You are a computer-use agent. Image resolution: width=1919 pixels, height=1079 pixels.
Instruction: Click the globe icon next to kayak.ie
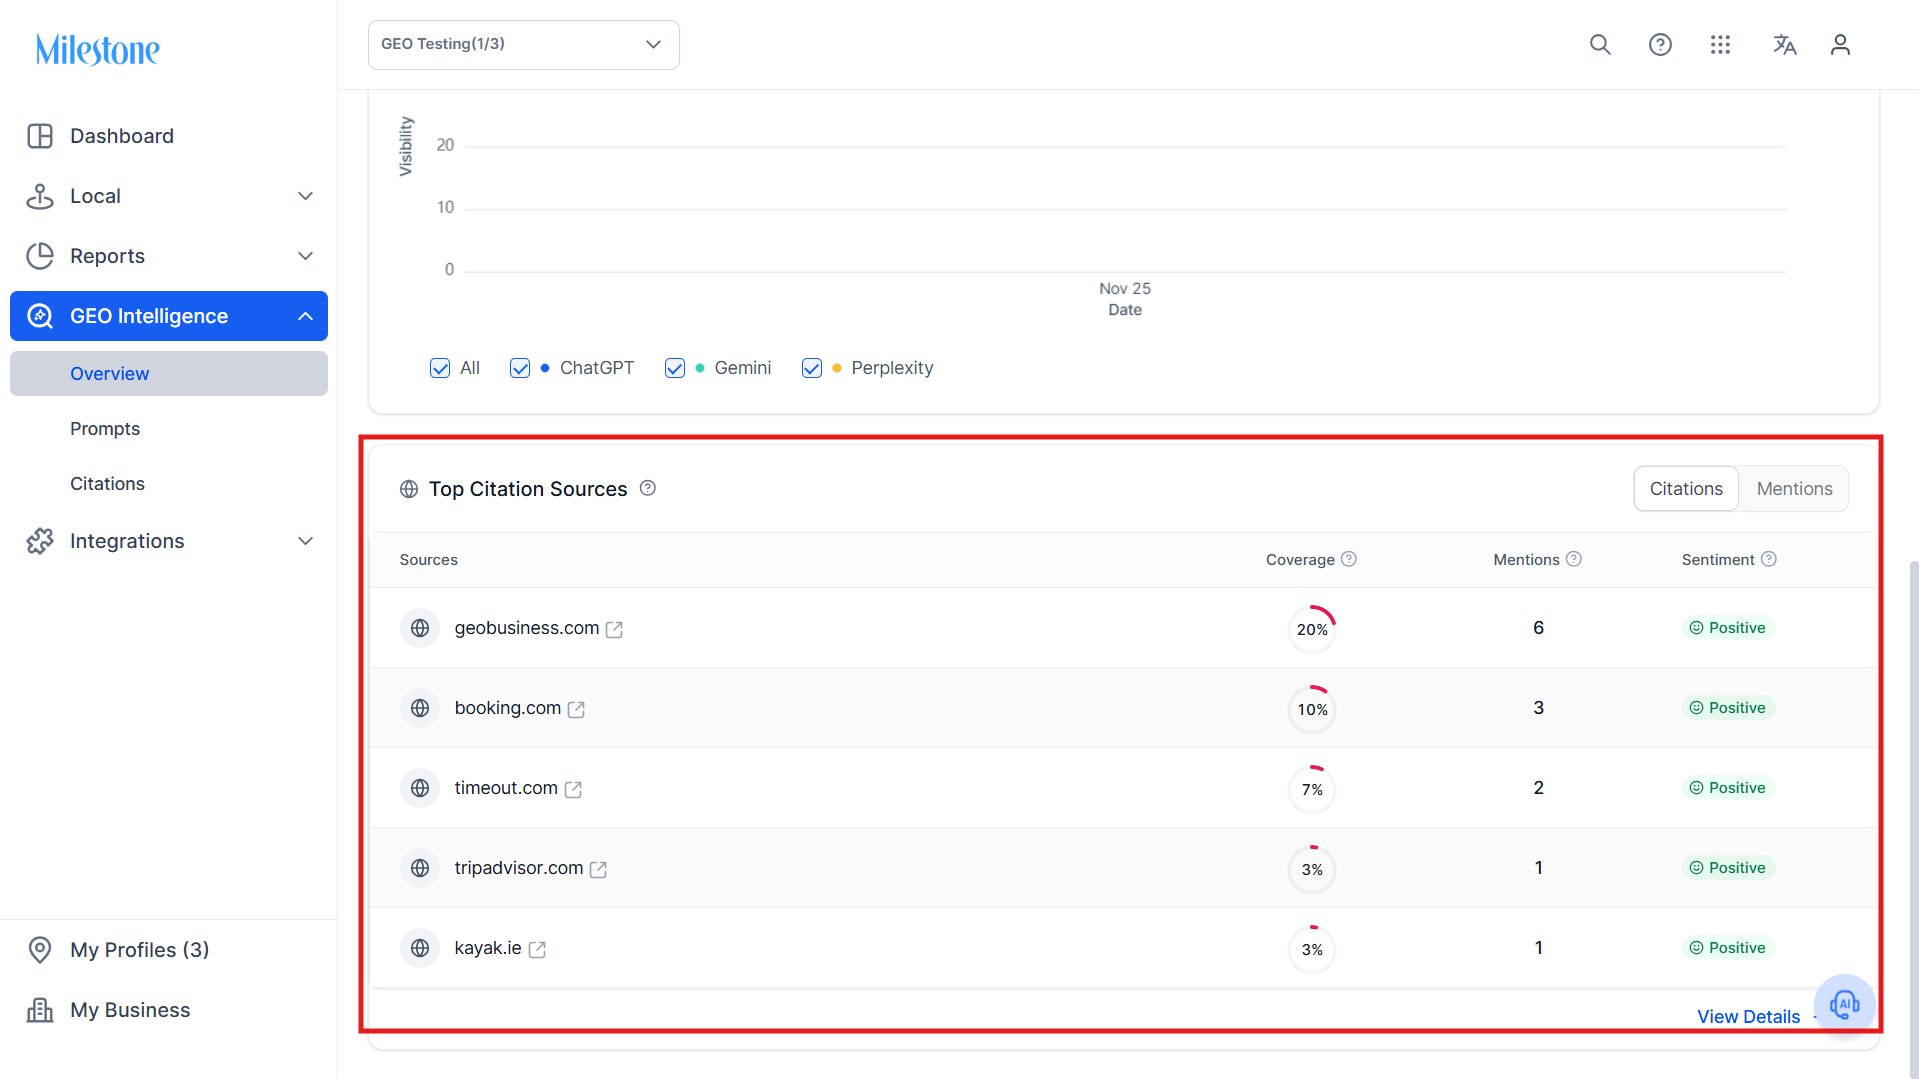[x=420, y=948]
